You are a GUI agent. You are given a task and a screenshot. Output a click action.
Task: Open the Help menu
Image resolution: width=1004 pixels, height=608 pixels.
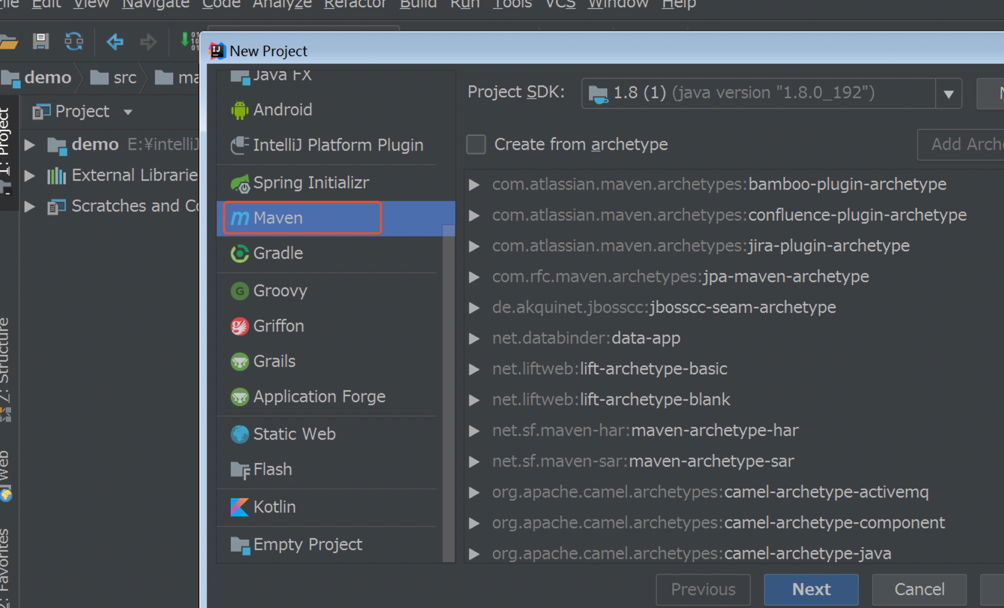pos(679,4)
